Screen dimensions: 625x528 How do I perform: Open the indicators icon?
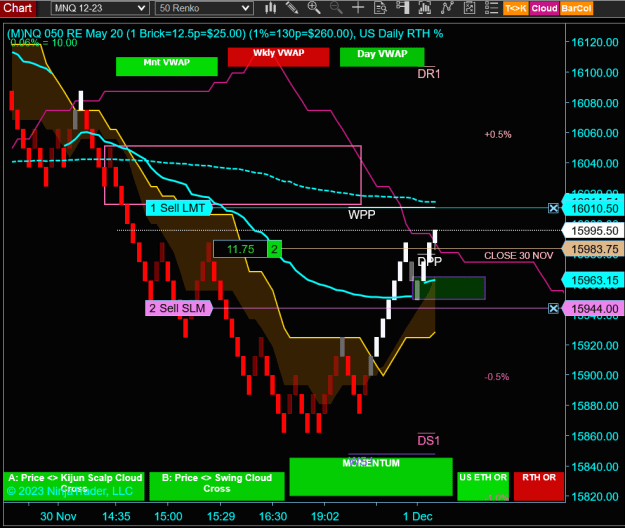click(447, 8)
